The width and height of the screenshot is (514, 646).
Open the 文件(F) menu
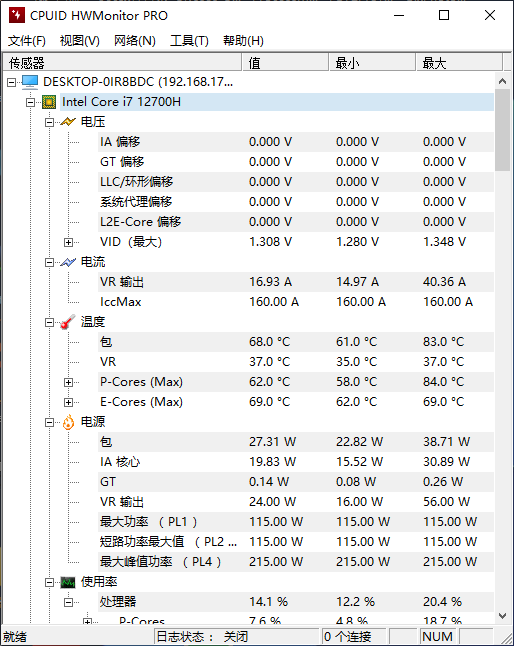pos(27,40)
